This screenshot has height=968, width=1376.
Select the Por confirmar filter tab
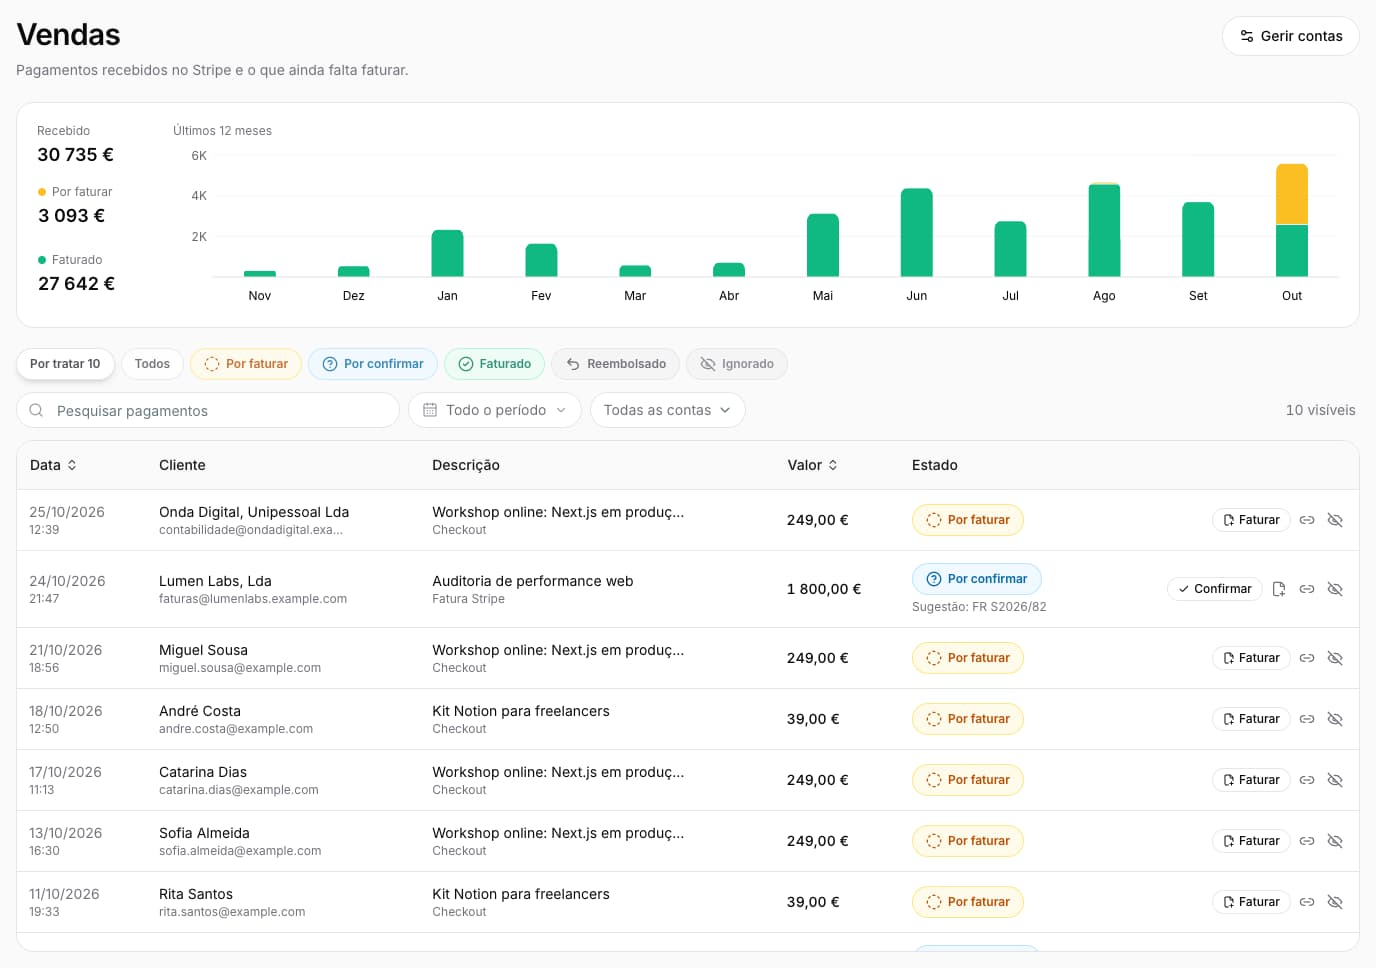(373, 364)
